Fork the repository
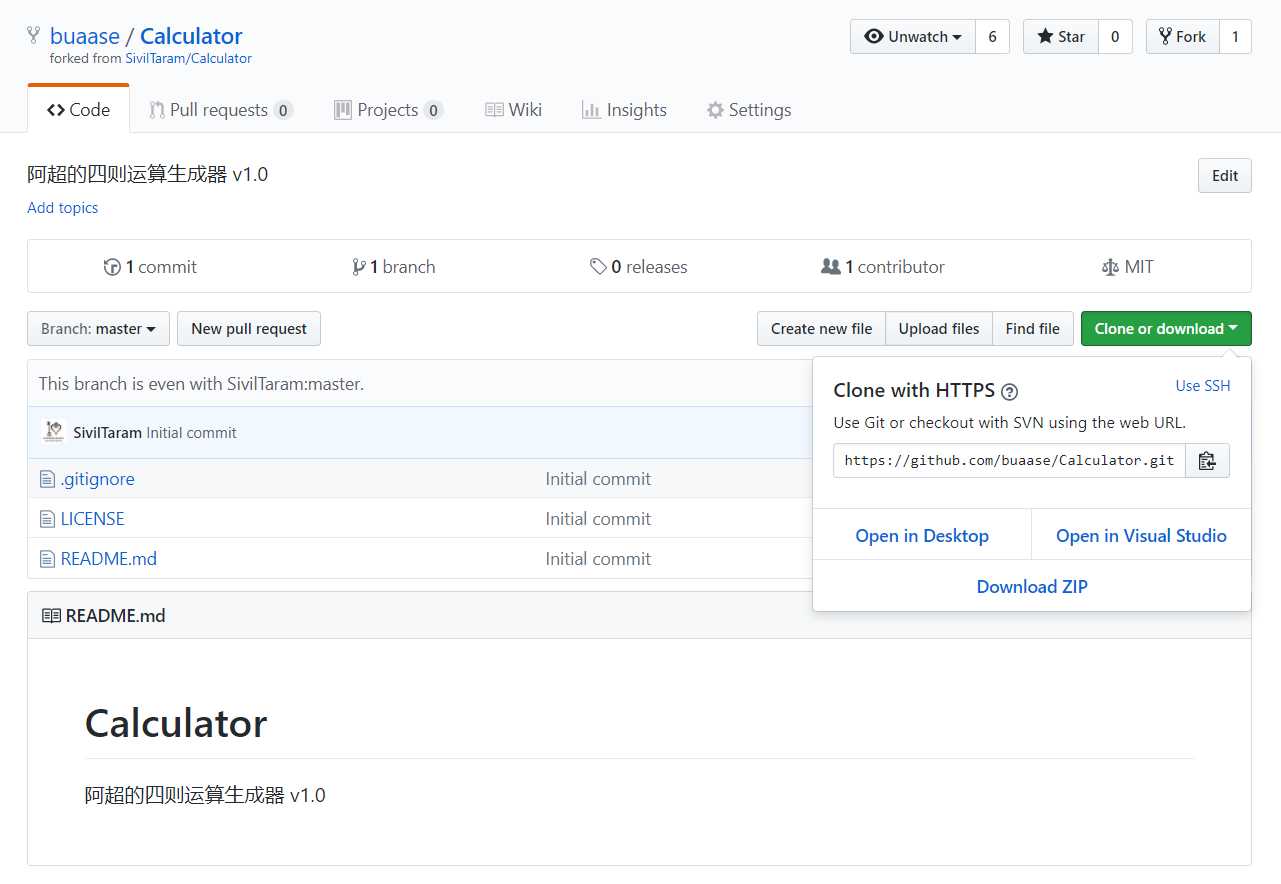 (x=1182, y=37)
